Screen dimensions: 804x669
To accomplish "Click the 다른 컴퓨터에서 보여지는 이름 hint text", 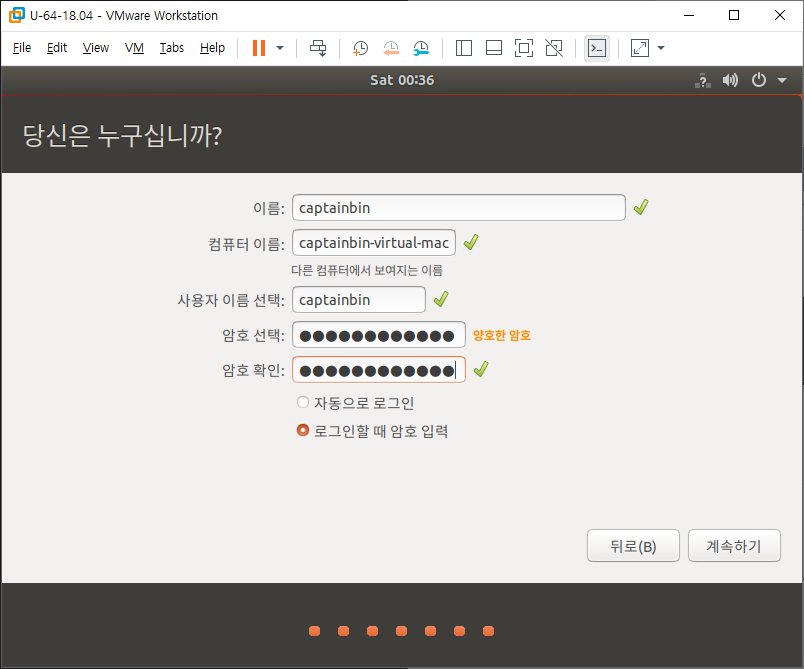I will [x=367, y=270].
